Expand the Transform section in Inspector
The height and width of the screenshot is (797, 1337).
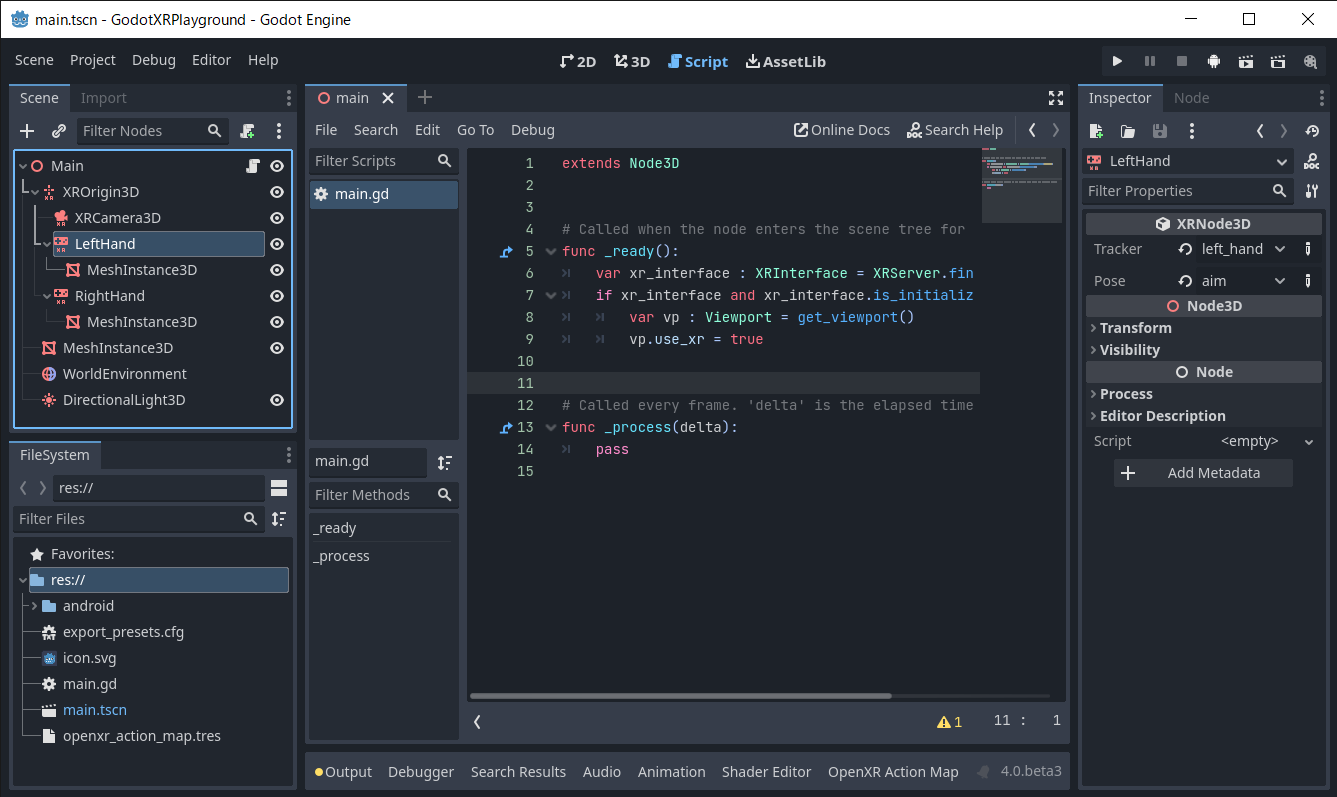(x=1135, y=328)
